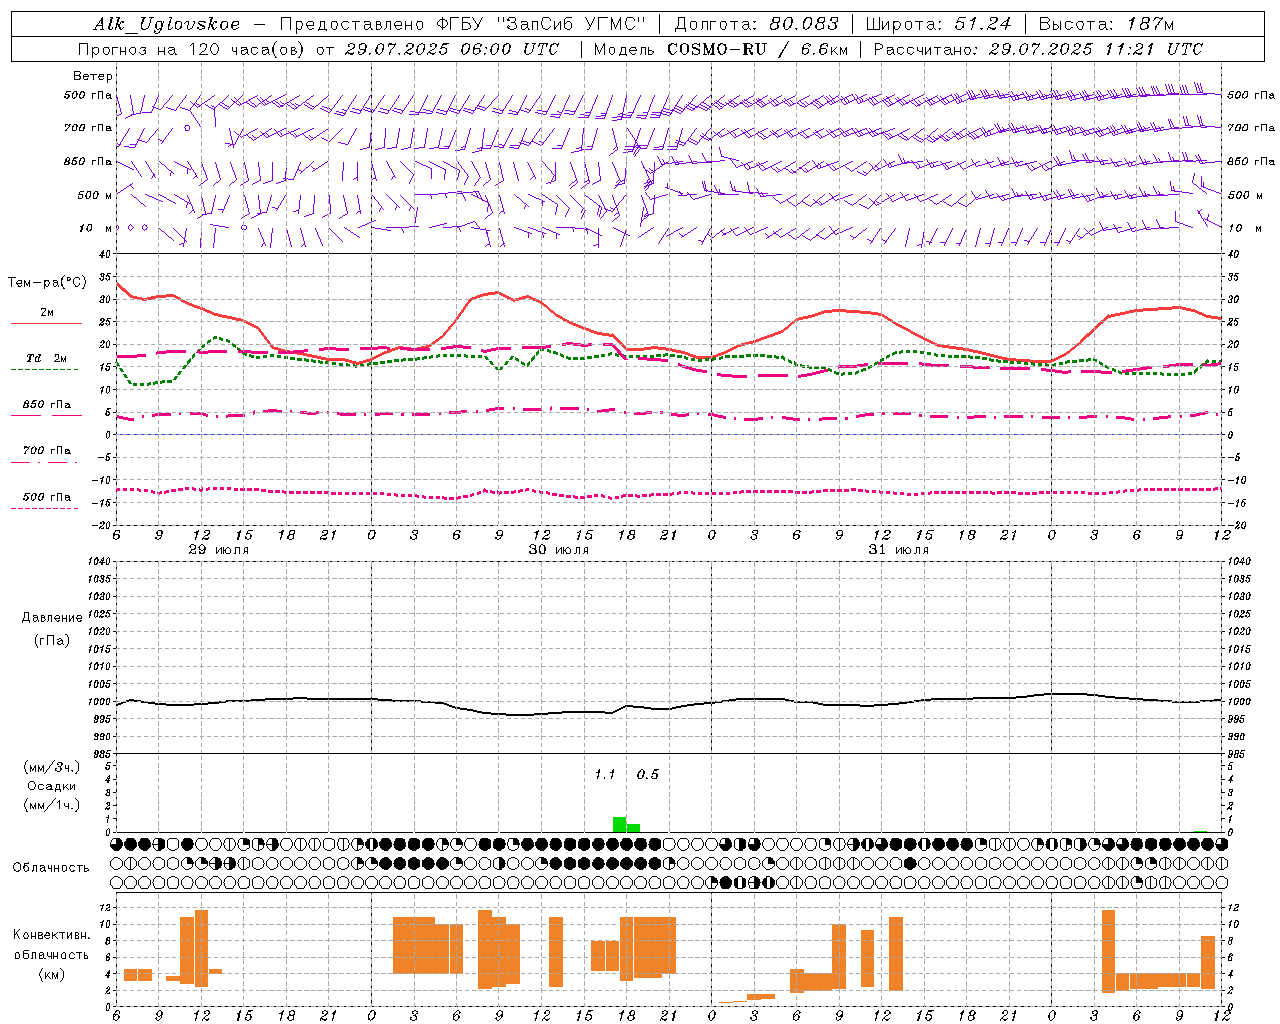Click the Облачность cloud cover label
This screenshot has height=1024, width=1280.
pyautogui.click(x=51, y=867)
